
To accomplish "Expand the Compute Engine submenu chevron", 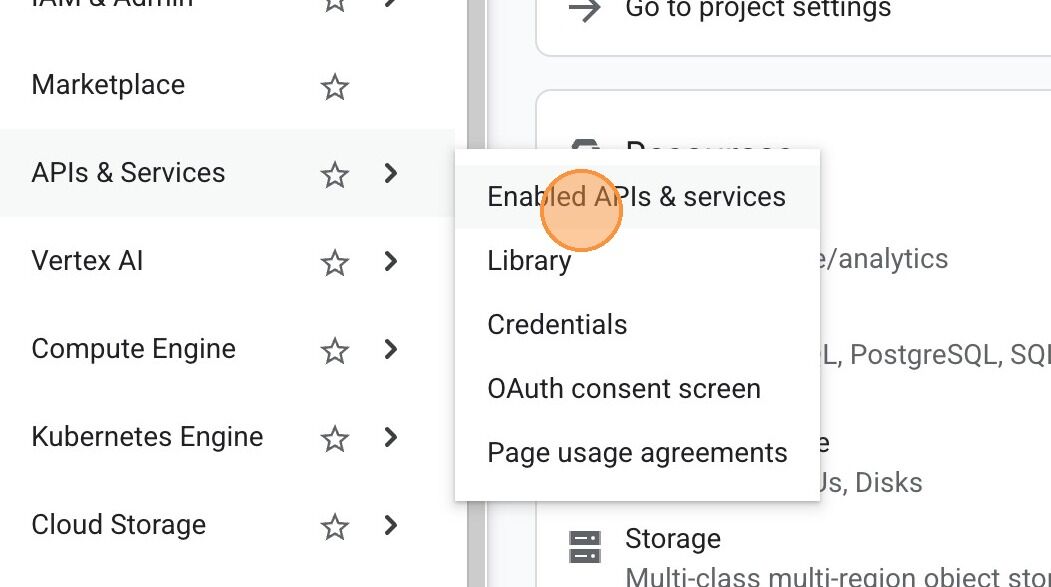I will click(390, 350).
